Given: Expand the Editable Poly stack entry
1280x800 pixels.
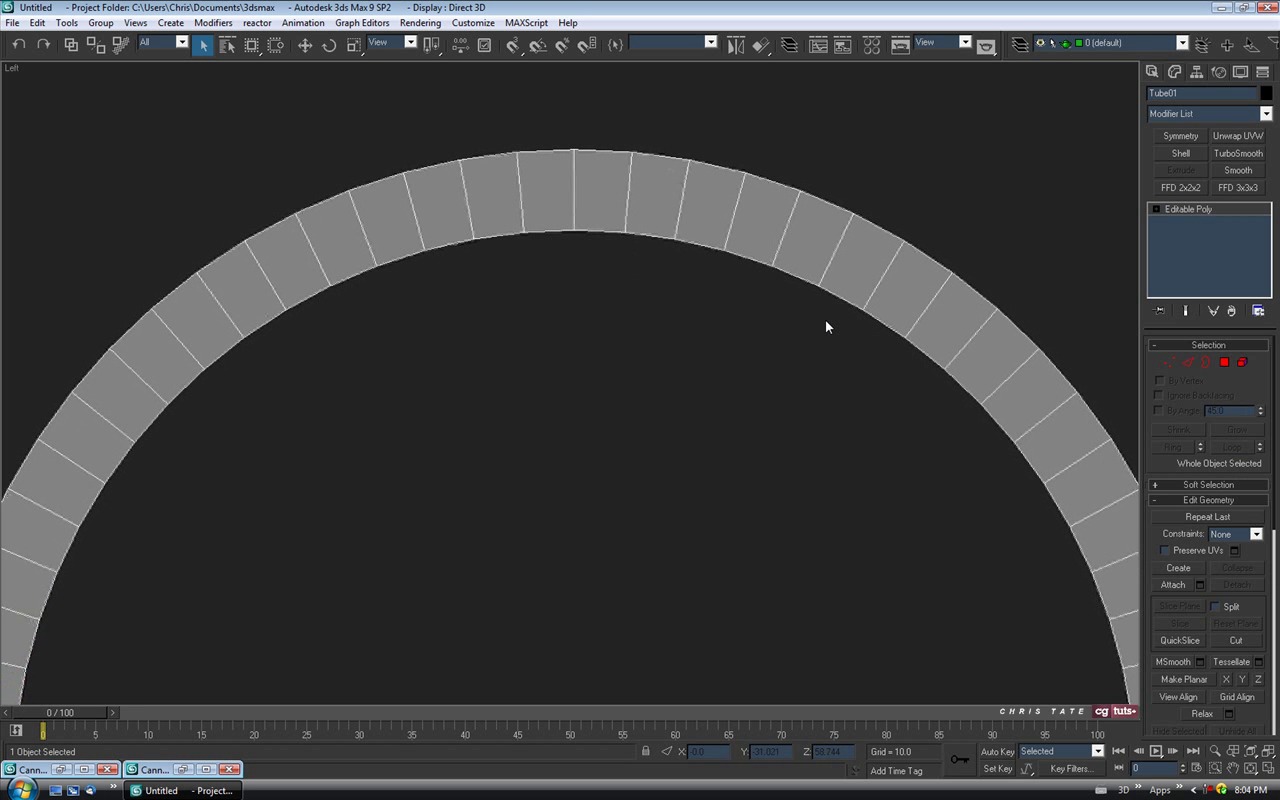Looking at the screenshot, I should point(1156,209).
